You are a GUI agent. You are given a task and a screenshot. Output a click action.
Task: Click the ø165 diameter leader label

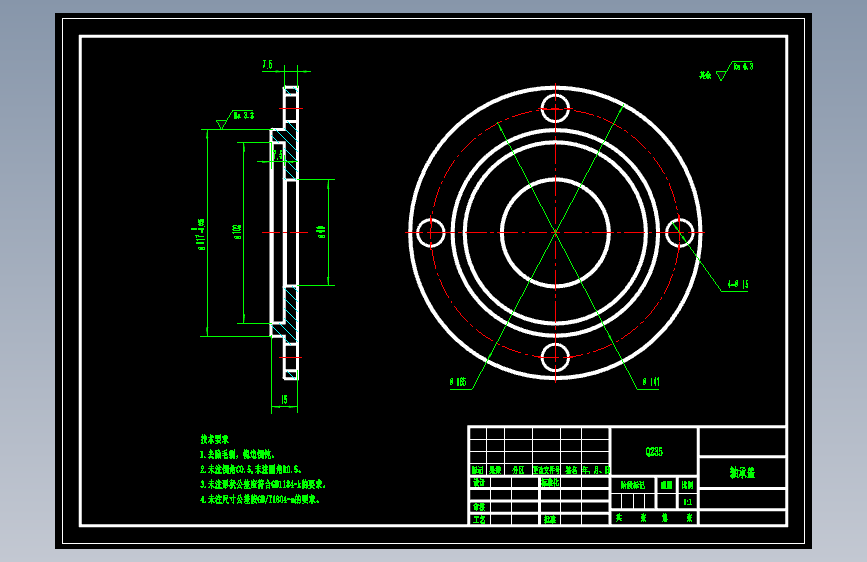click(x=458, y=382)
